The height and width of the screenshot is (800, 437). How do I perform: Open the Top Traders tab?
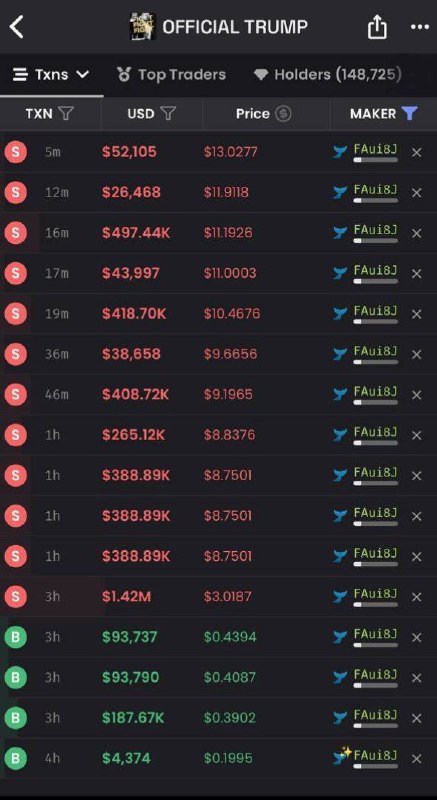pyautogui.click(x=171, y=74)
